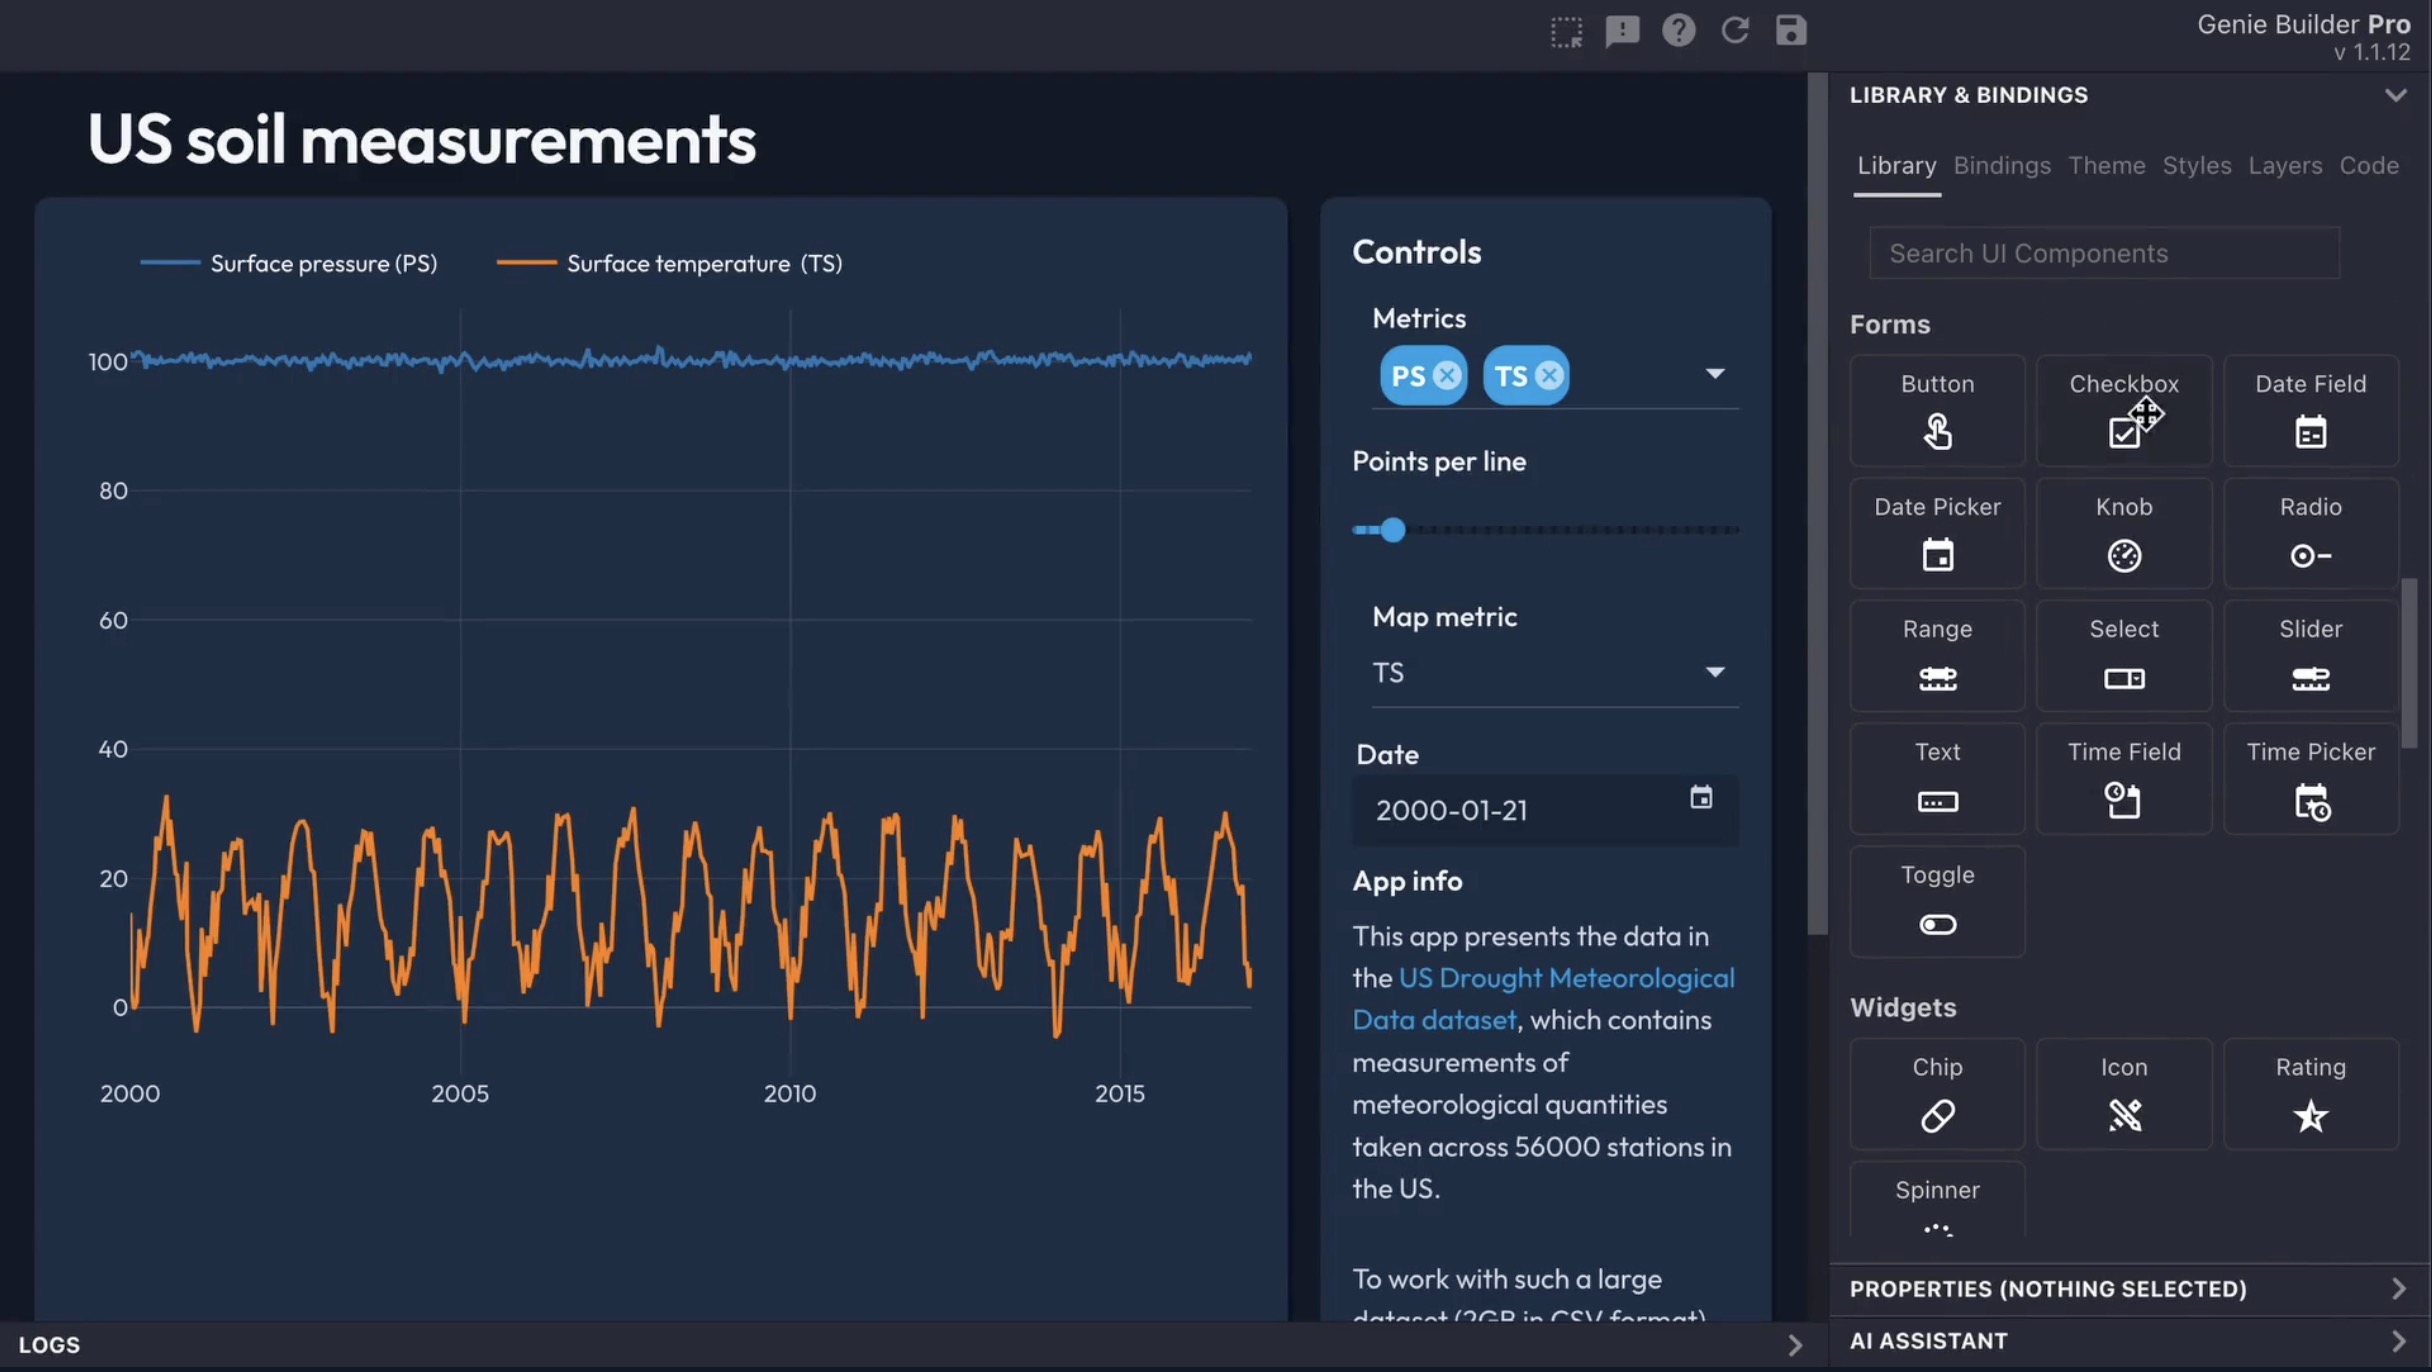Refresh the app preview

point(1735,31)
